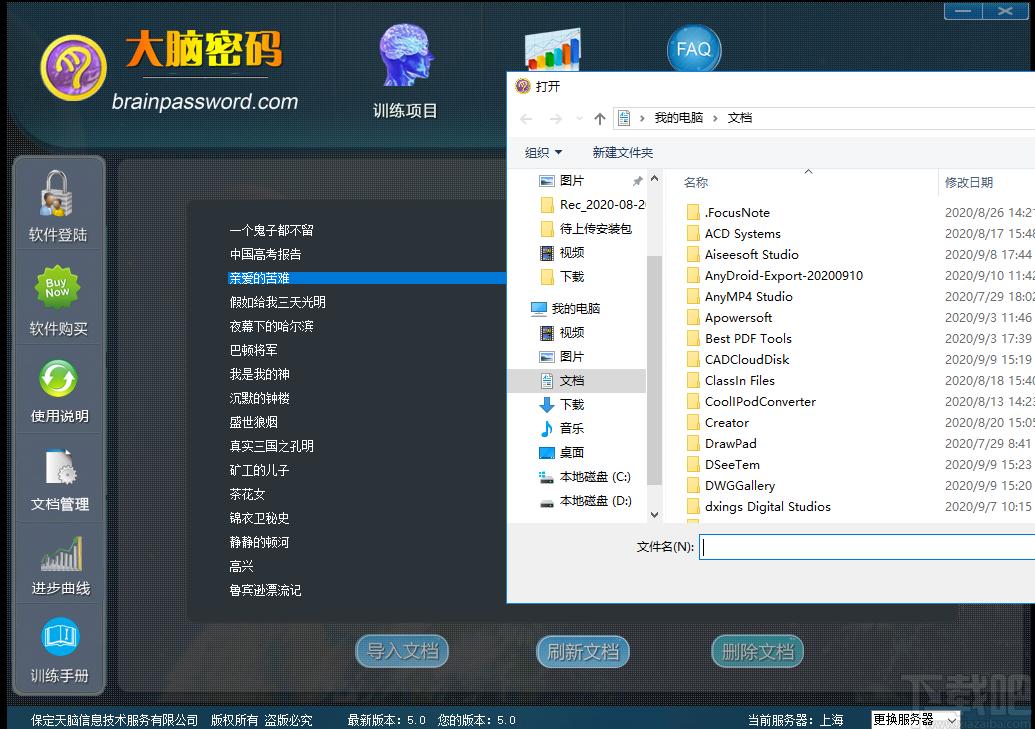The width and height of the screenshot is (1035, 729).
Task: Open 训练项目 brain head icon
Action: (405, 55)
